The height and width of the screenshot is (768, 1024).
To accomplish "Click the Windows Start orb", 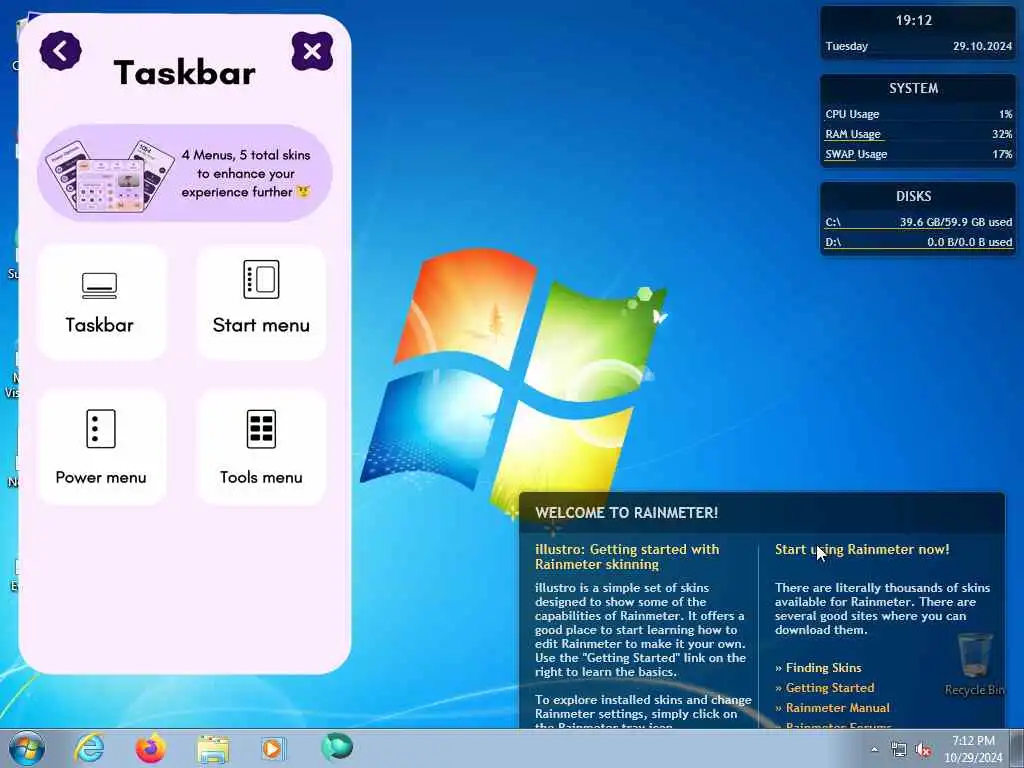I will [x=27, y=748].
